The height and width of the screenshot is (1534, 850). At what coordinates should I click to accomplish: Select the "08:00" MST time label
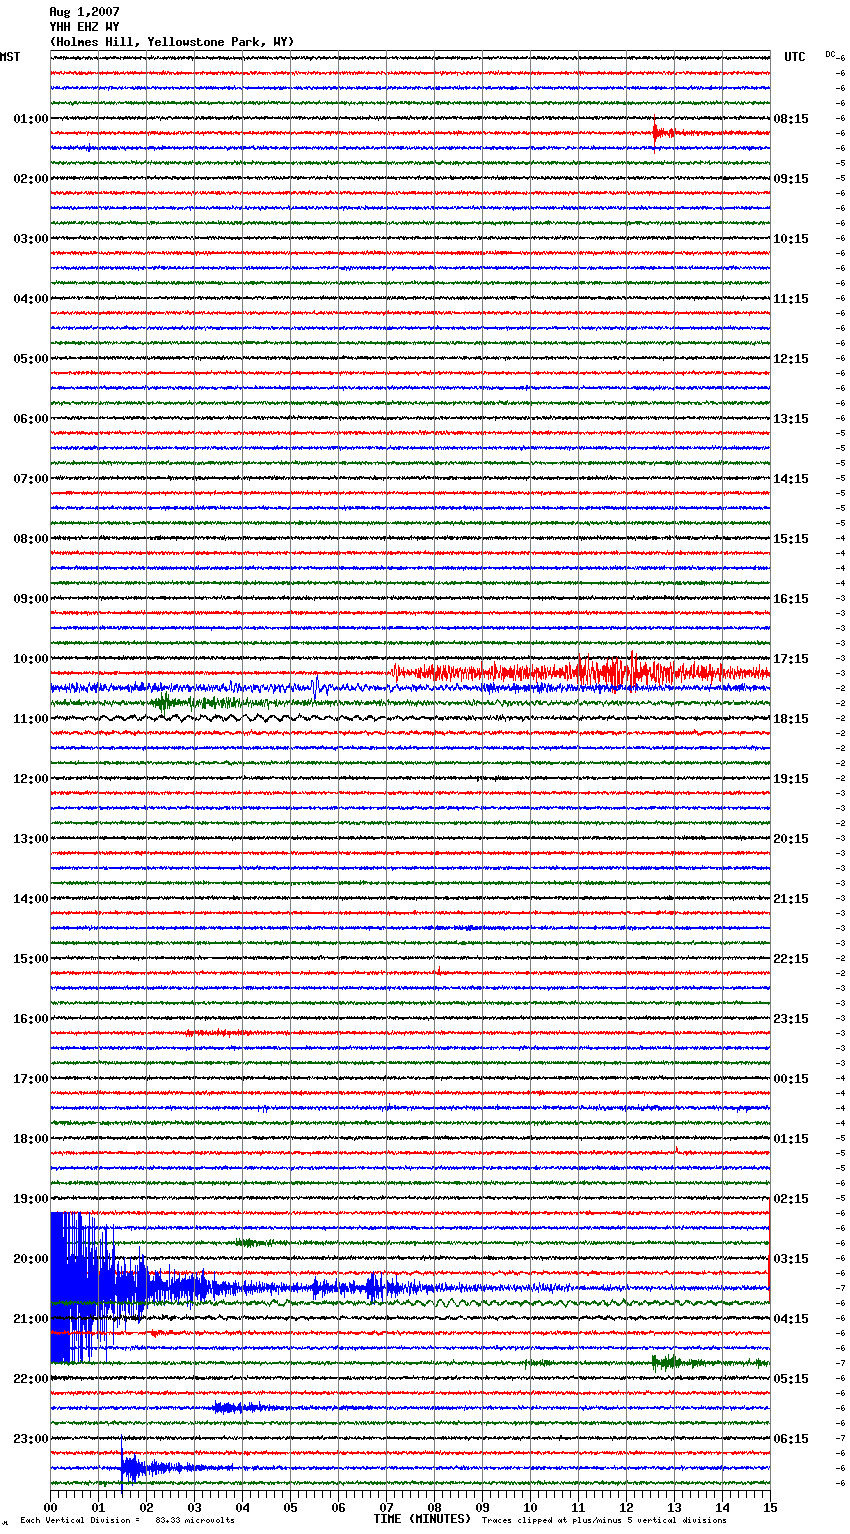click(x=31, y=539)
